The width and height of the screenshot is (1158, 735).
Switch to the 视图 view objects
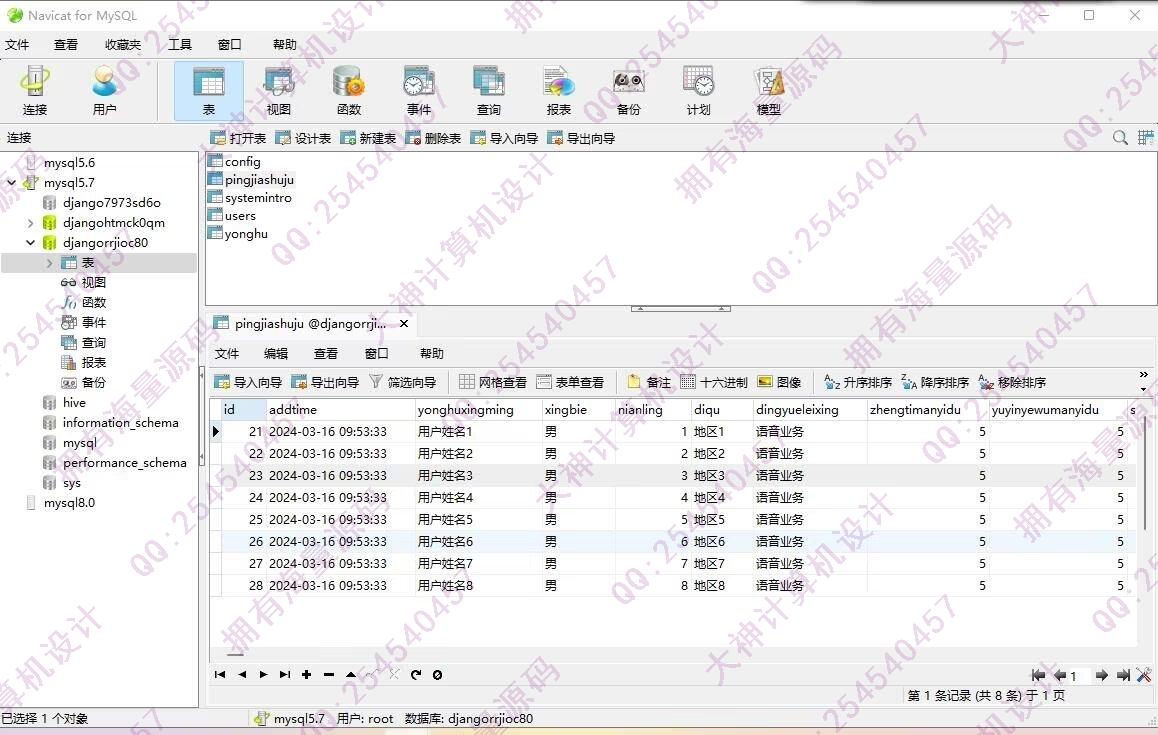278,90
